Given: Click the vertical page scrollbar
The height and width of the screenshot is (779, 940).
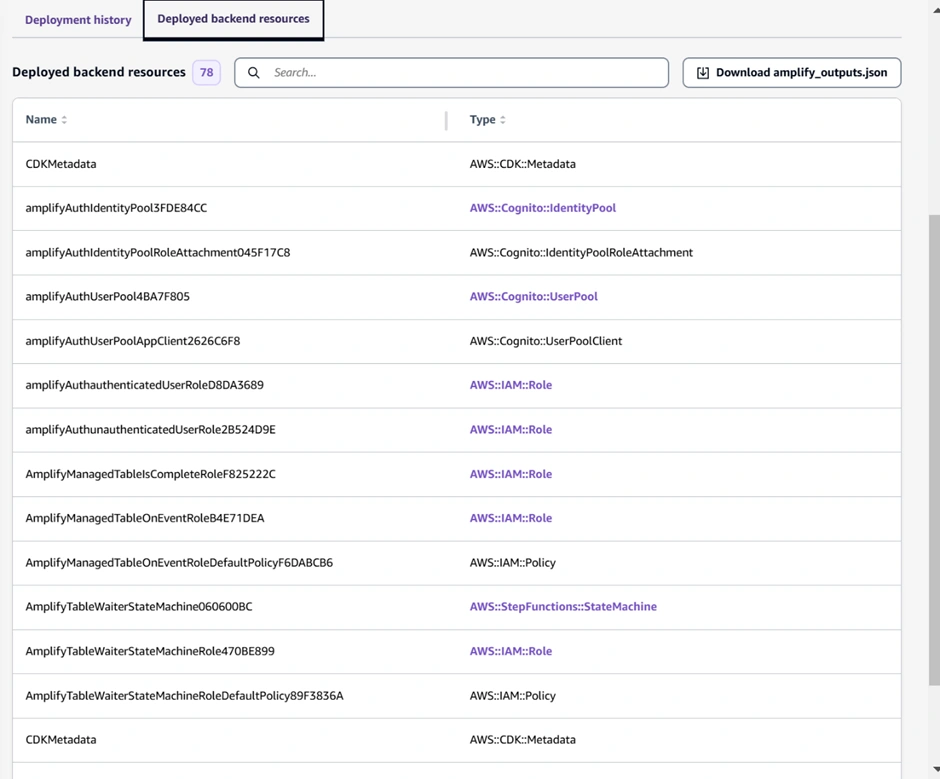Looking at the screenshot, I should click(x=934, y=450).
